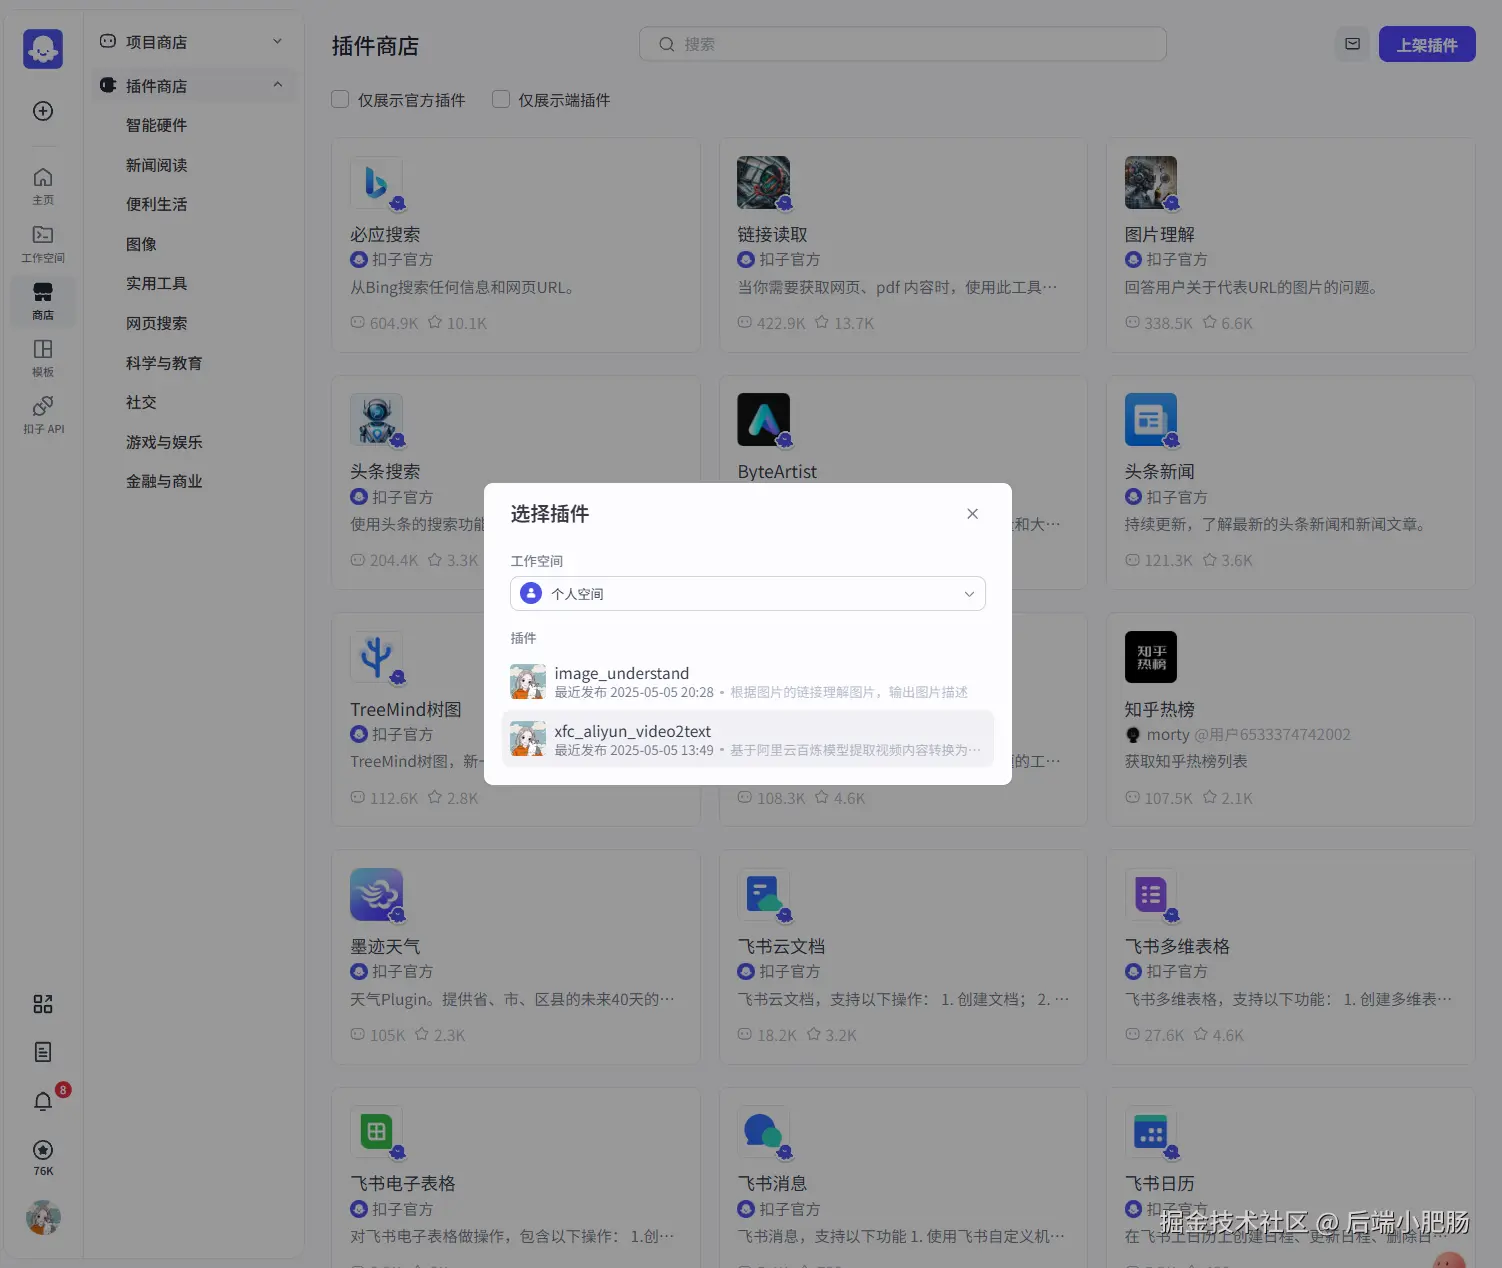
Task: Open the apps grid icon in the lower sidebar
Action: click(43, 1004)
